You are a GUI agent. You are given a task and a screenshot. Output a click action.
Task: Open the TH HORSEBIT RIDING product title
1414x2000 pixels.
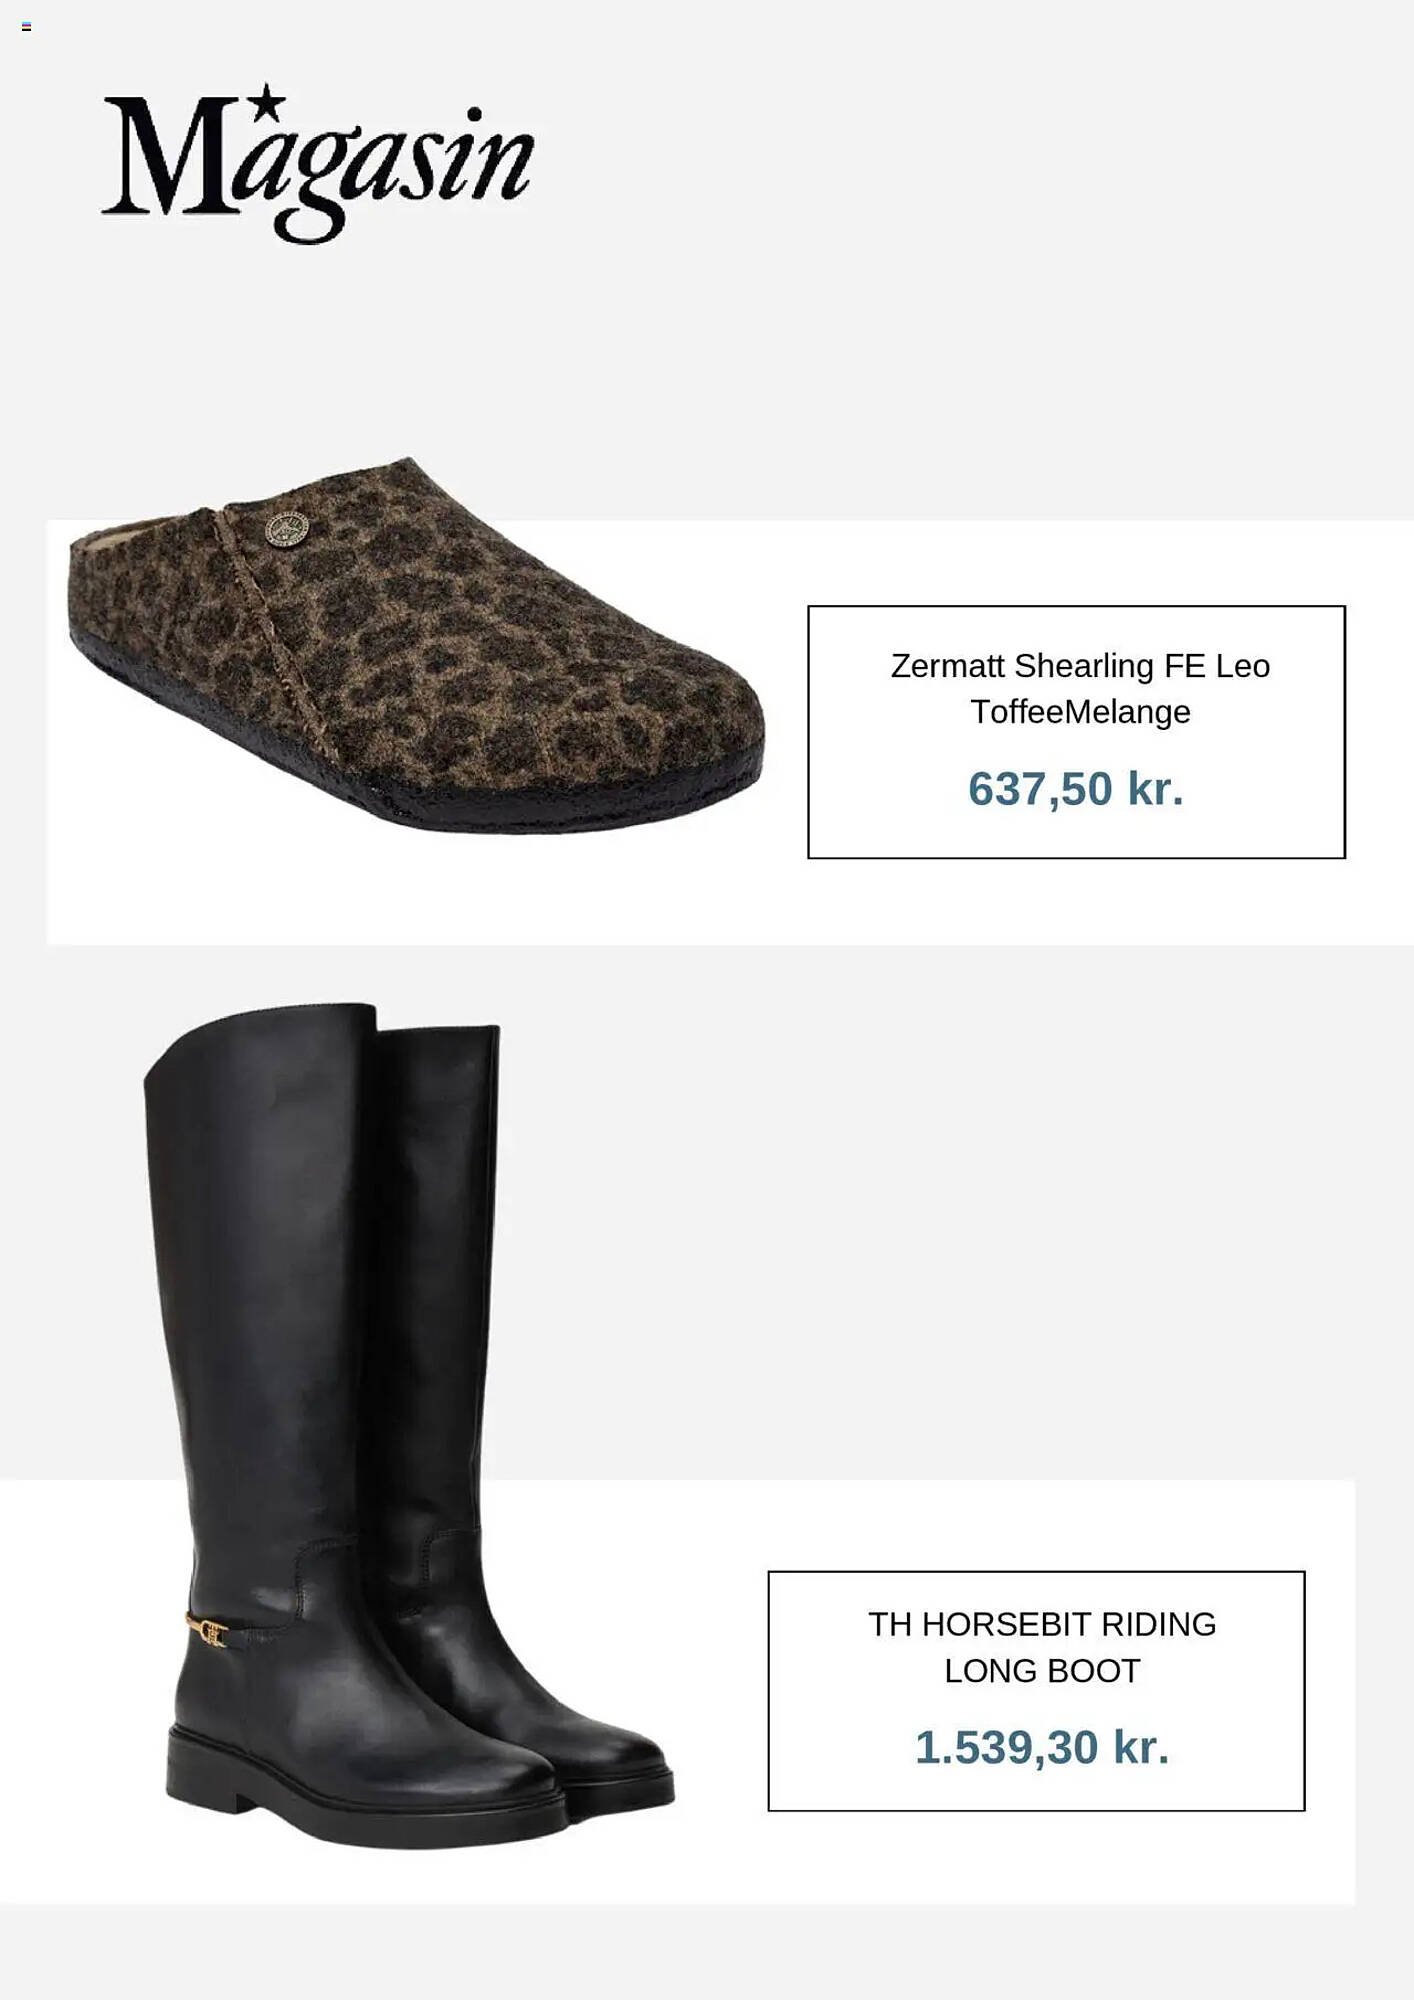[1042, 1625]
